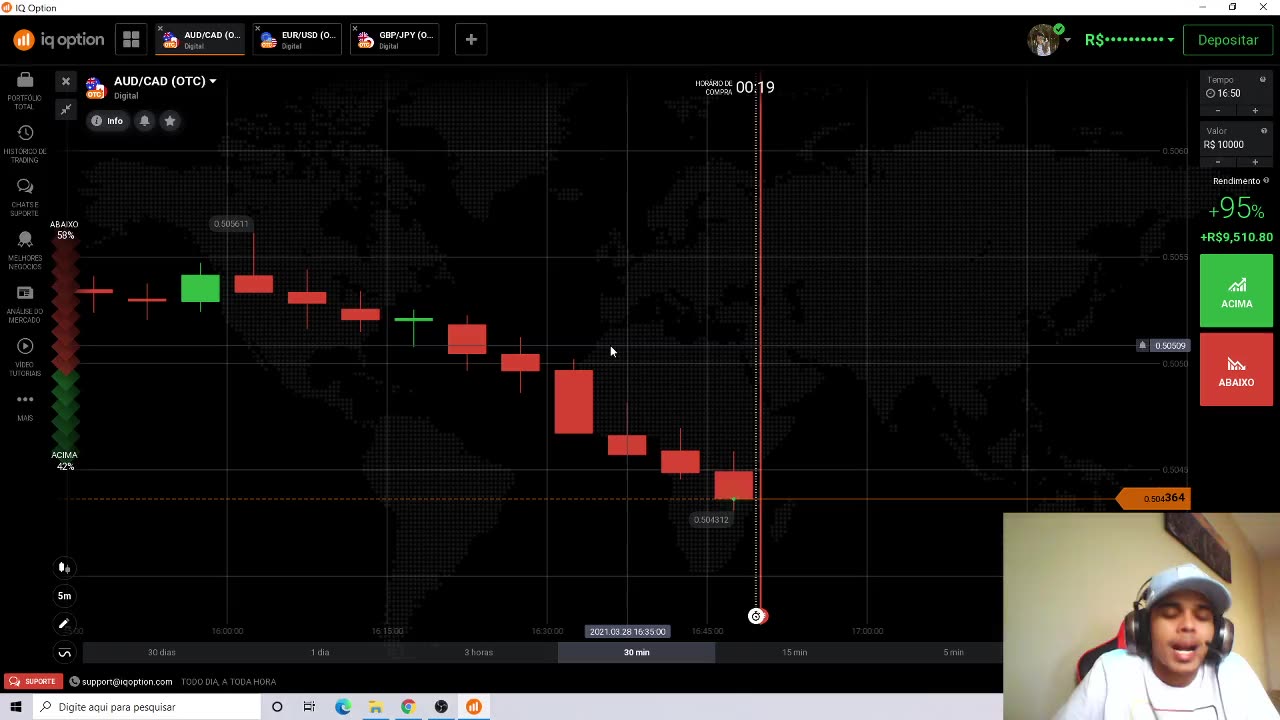1280x720 pixels.
Task: Open Histórico de Trading in sidebar
Action: pyautogui.click(x=25, y=143)
